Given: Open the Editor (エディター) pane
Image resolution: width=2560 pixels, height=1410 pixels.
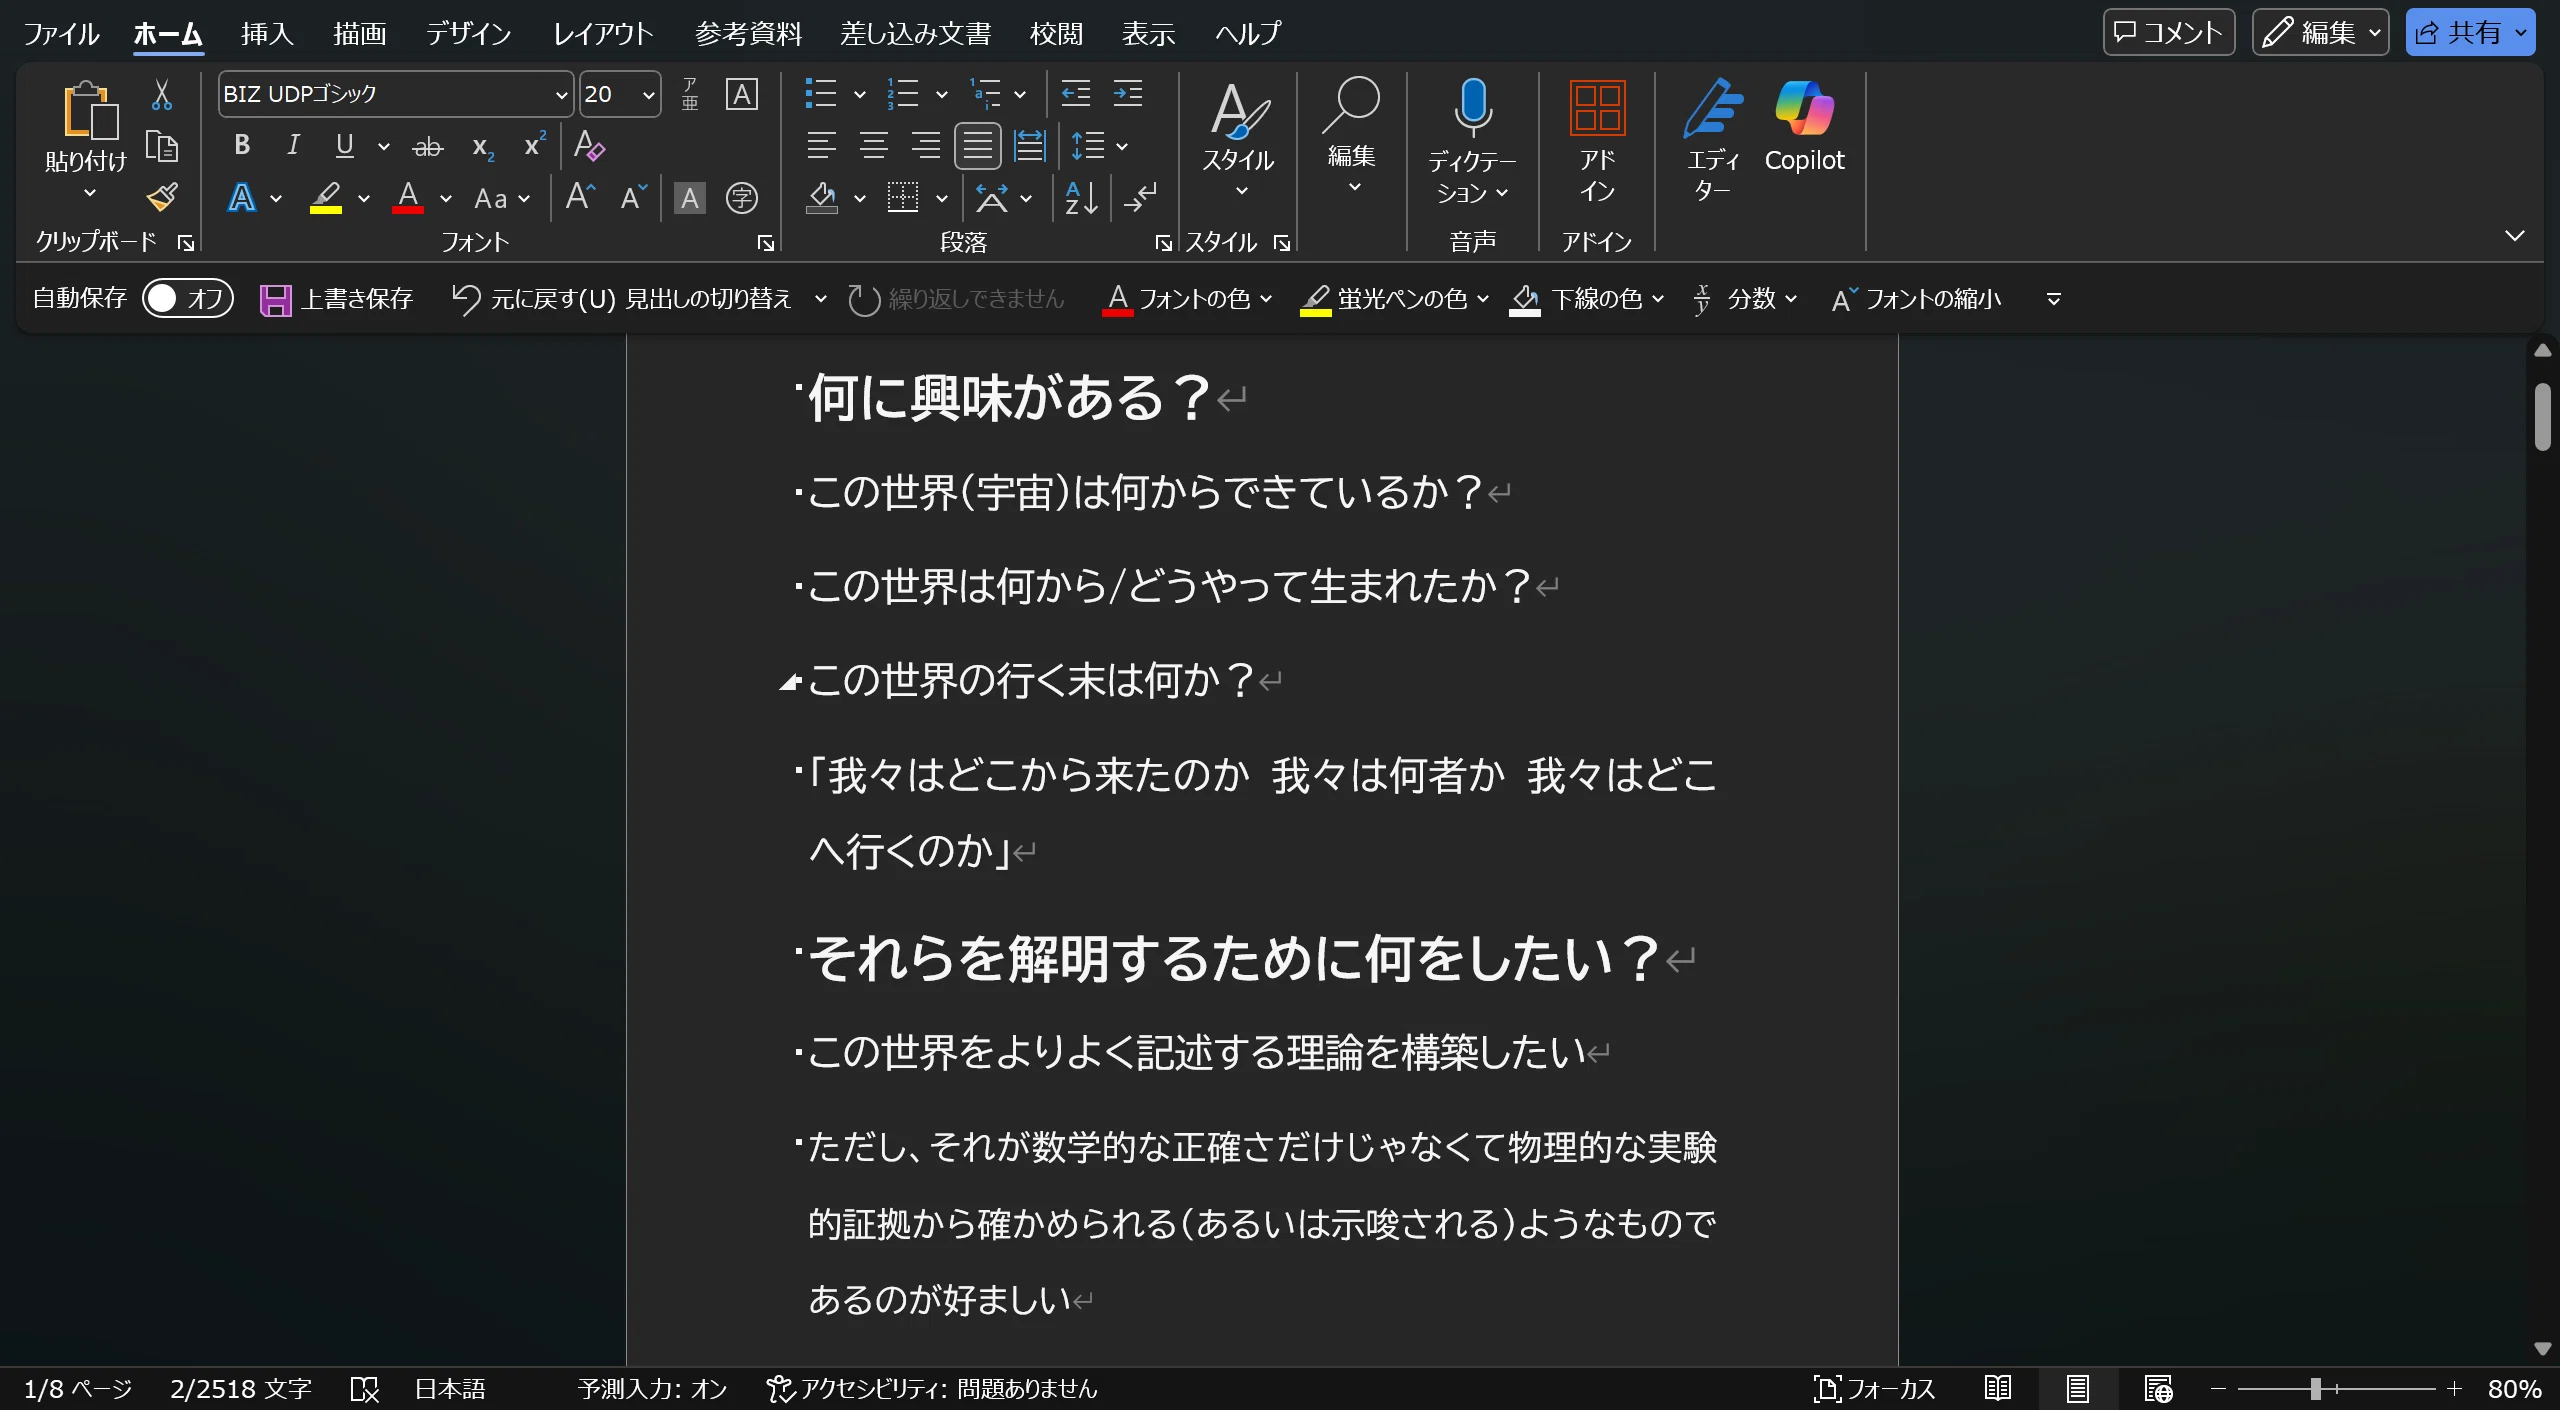Looking at the screenshot, I should (x=1712, y=140).
